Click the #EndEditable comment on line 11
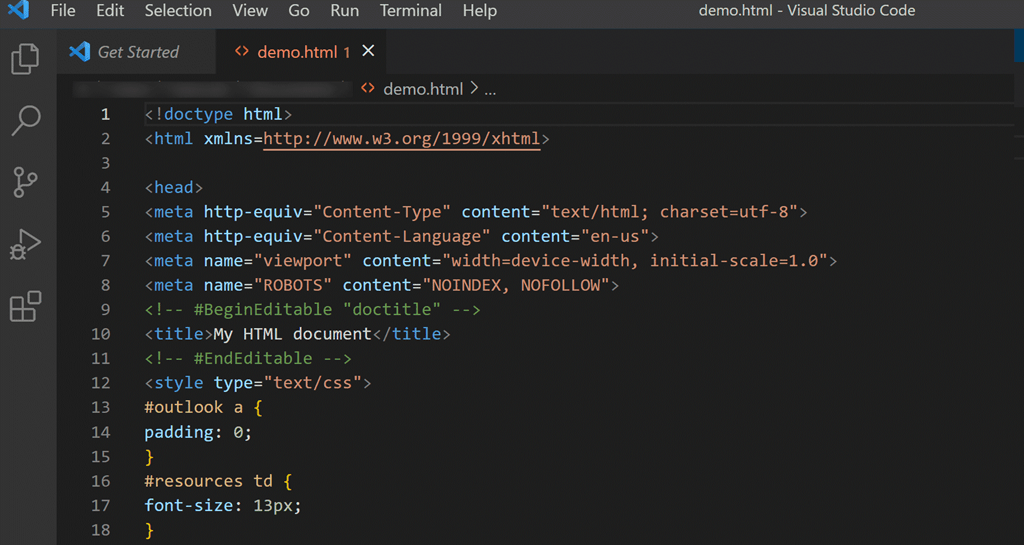Viewport: 1024px width, 545px height. [248, 358]
